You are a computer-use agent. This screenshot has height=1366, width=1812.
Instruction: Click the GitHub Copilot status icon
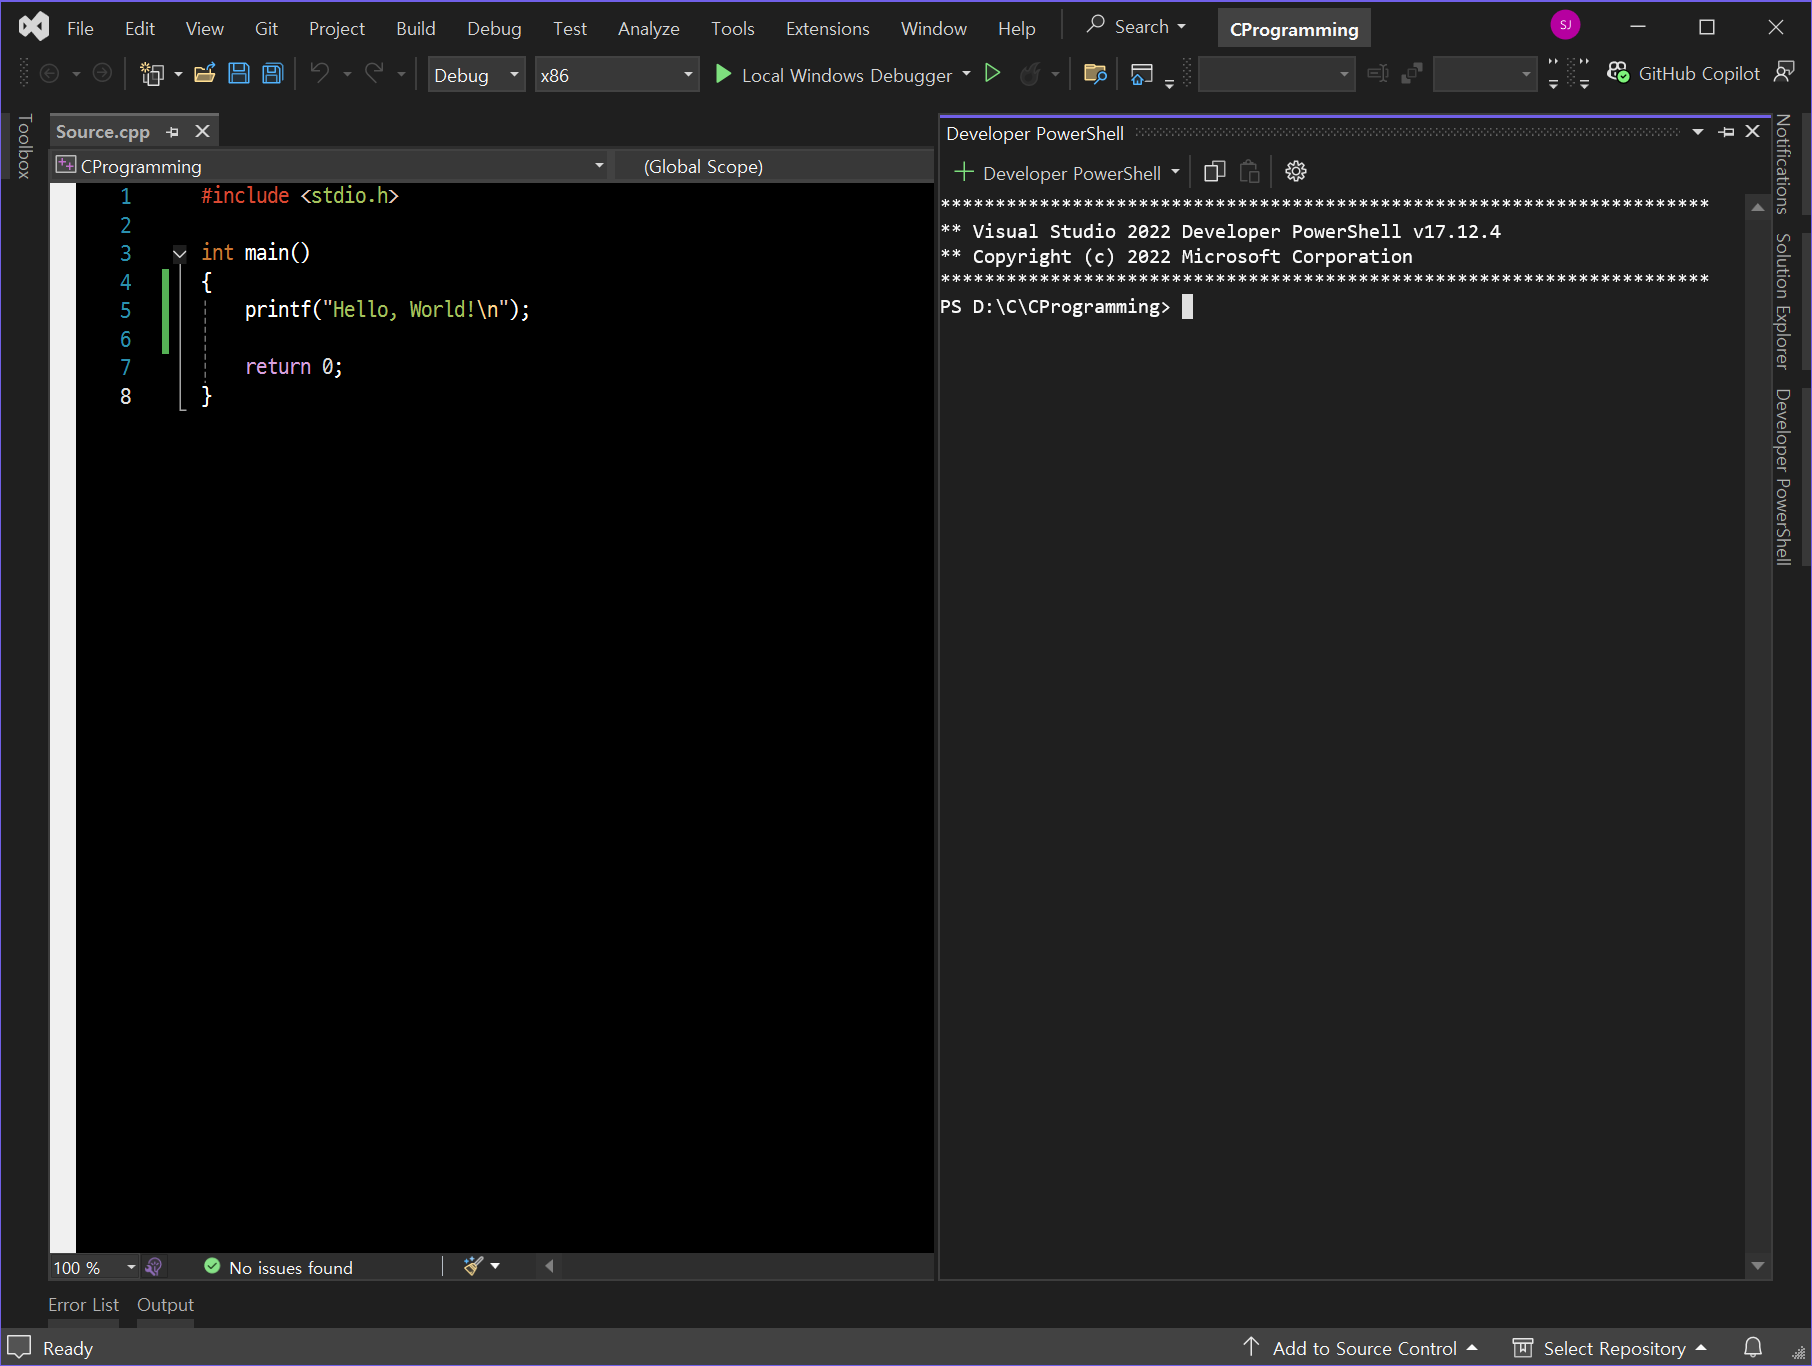[x=1618, y=73]
